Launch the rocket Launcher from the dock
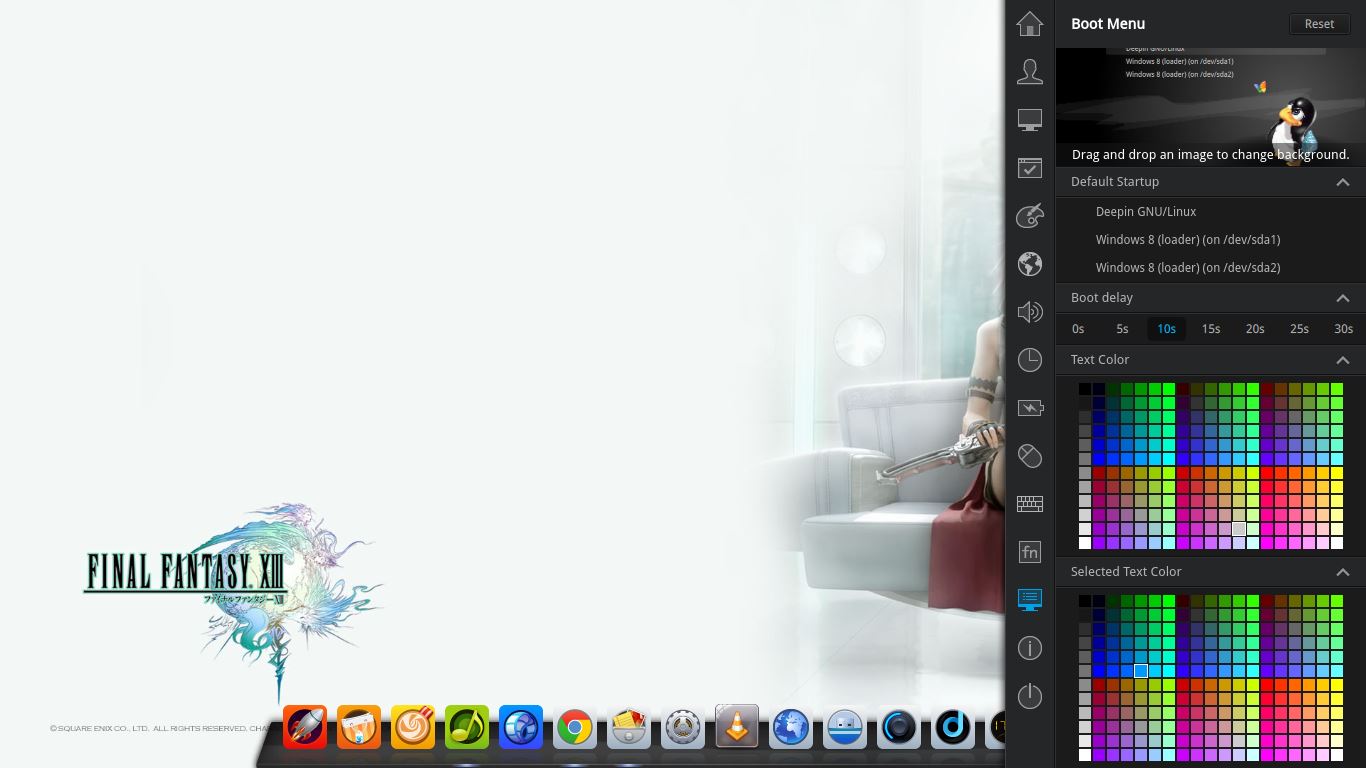 (x=305, y=727)
